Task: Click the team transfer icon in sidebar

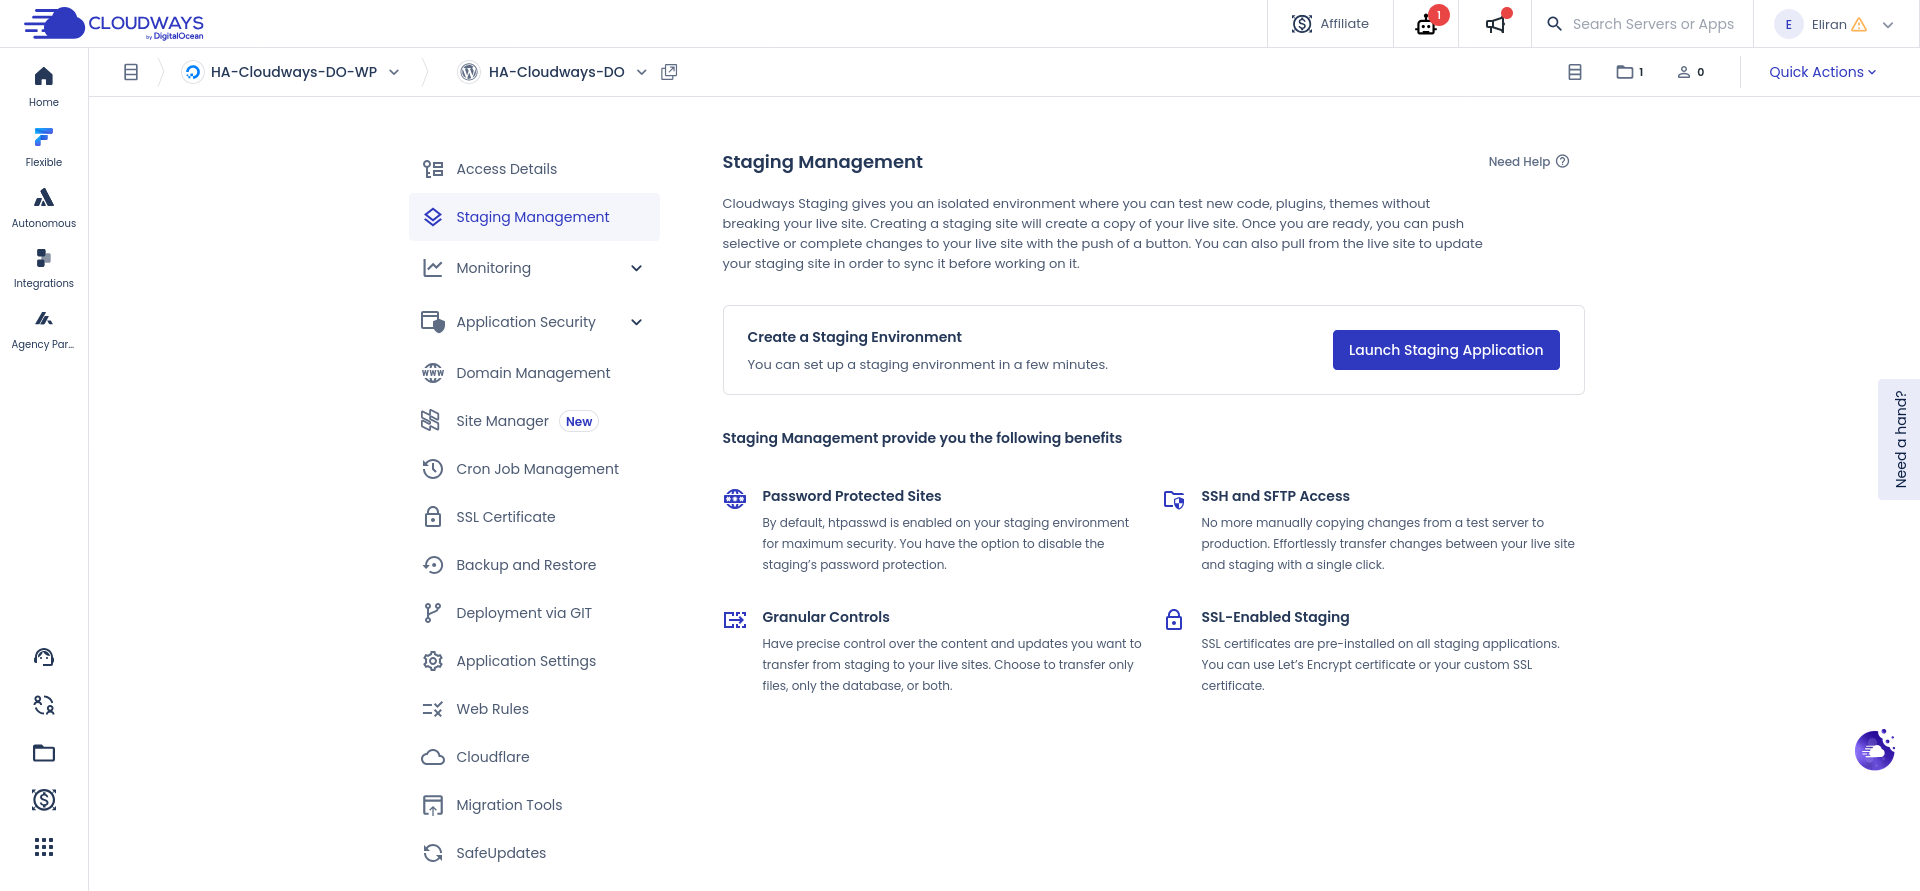Action: pyautogui.click(x=44, y=705)
